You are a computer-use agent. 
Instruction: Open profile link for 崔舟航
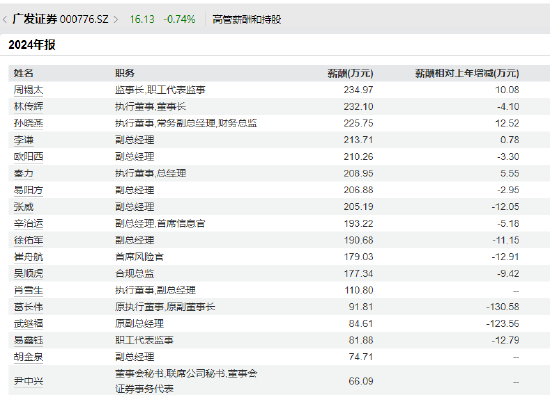(x=28, y=257)
